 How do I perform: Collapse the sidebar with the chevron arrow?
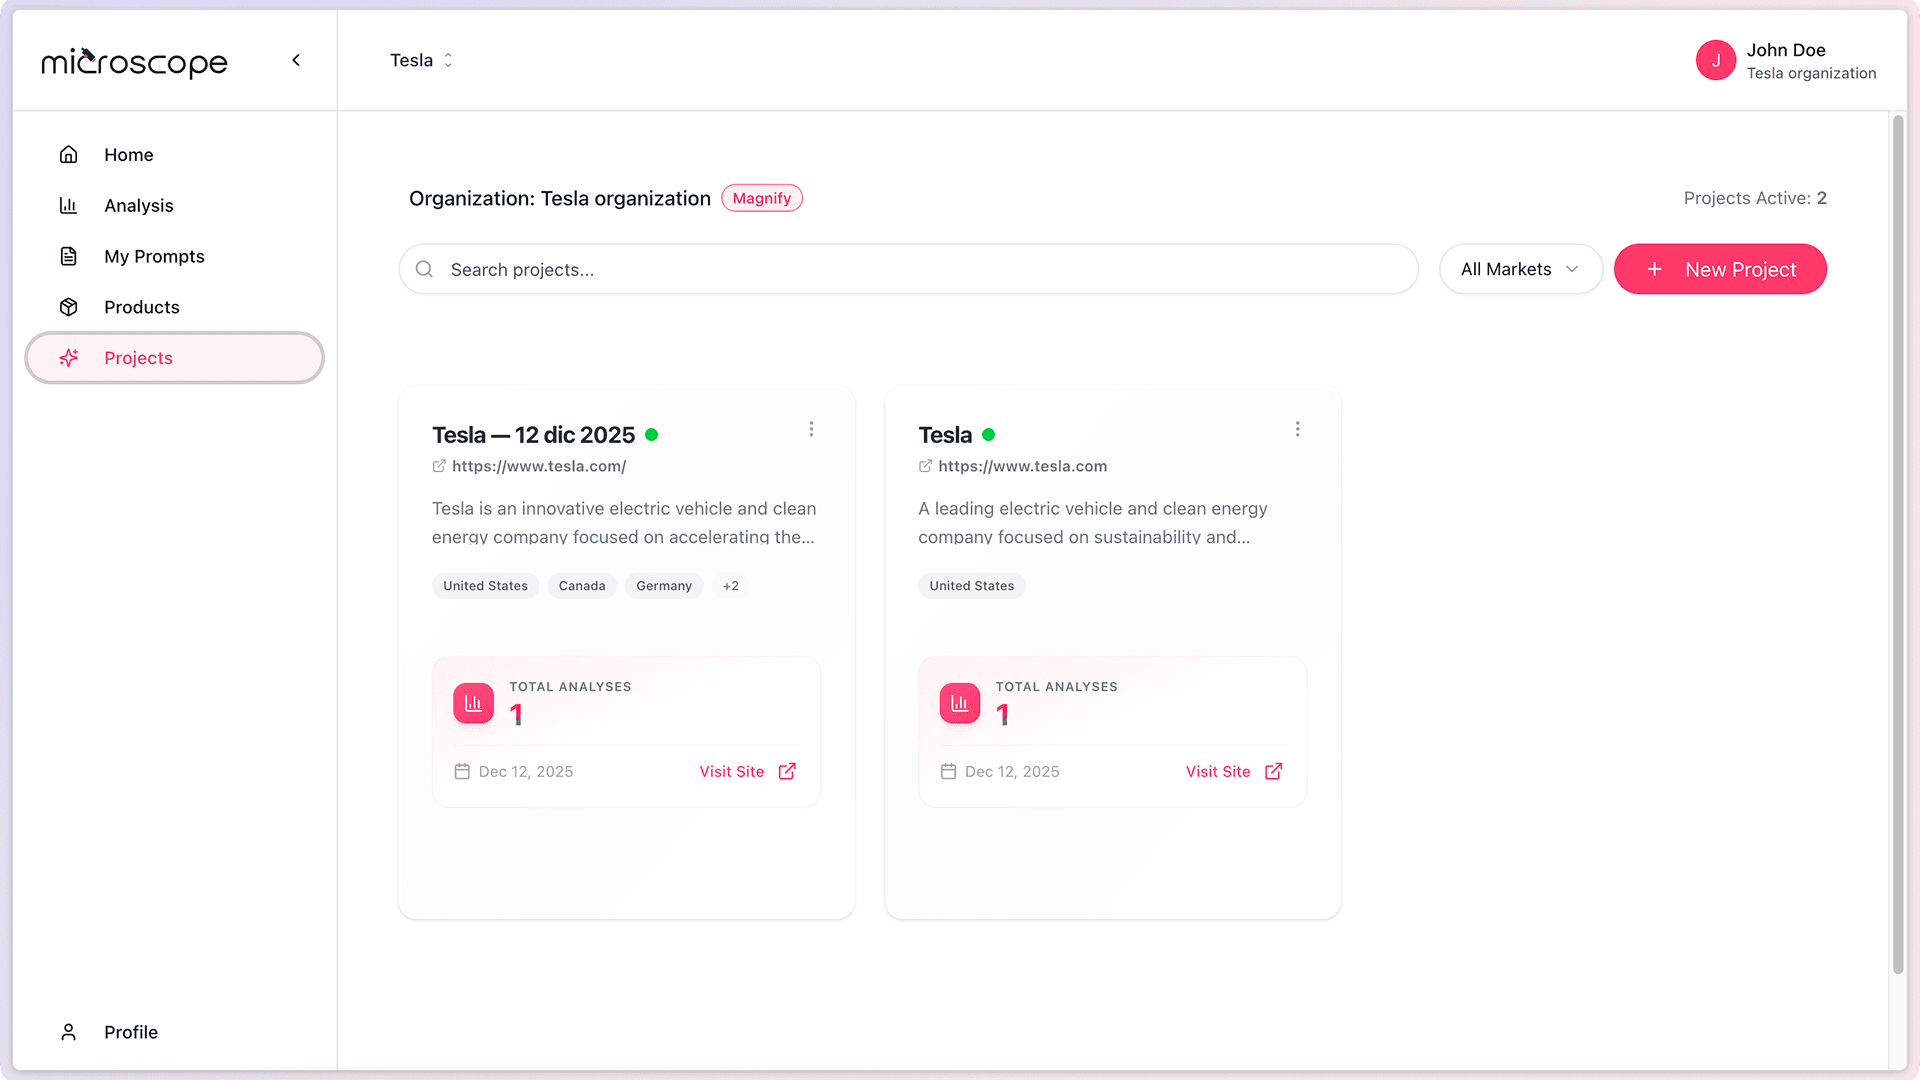[x=296, y=60]
